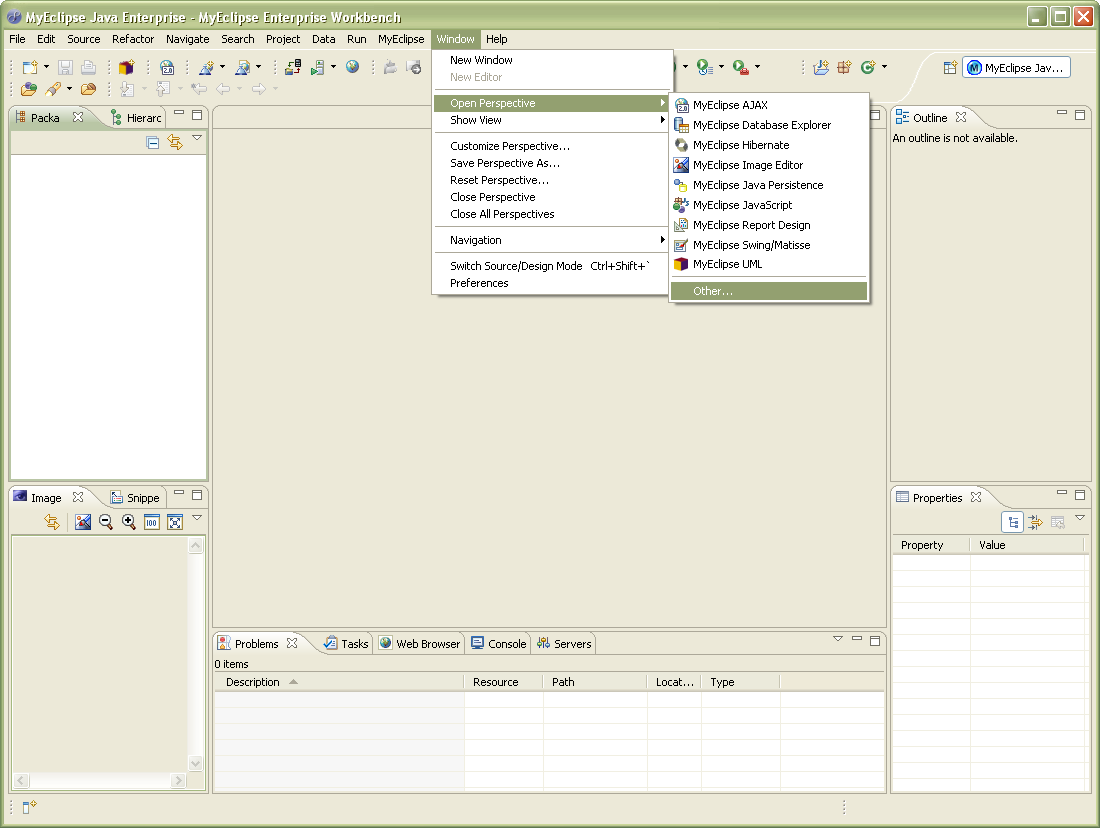This screenshot has height=828, width=1100.
Task: Open the New Wizard dropdown arrow
Action: pos(46,67)
